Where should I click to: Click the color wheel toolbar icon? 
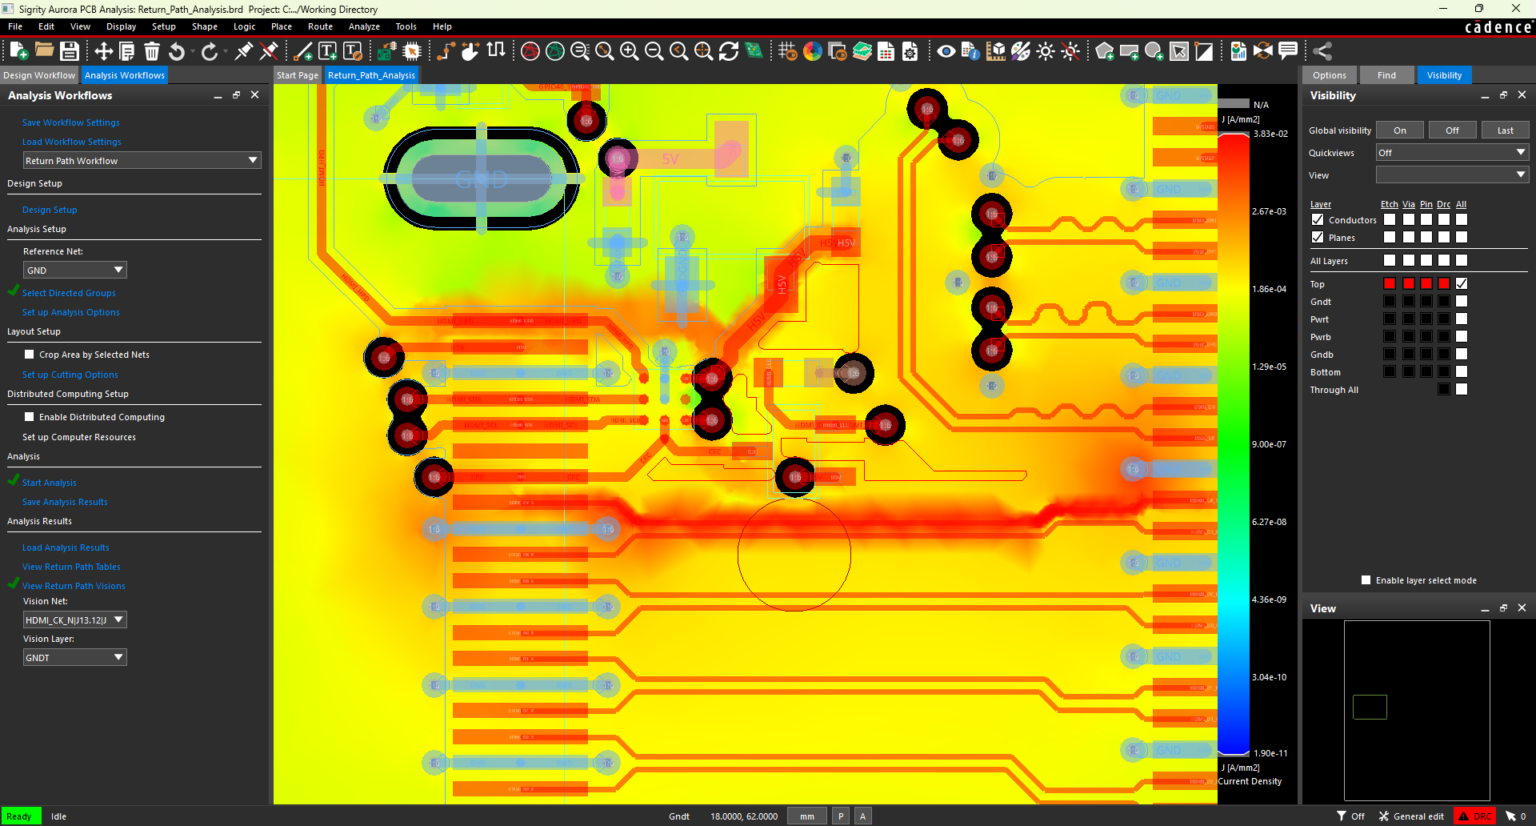point(812,51)
